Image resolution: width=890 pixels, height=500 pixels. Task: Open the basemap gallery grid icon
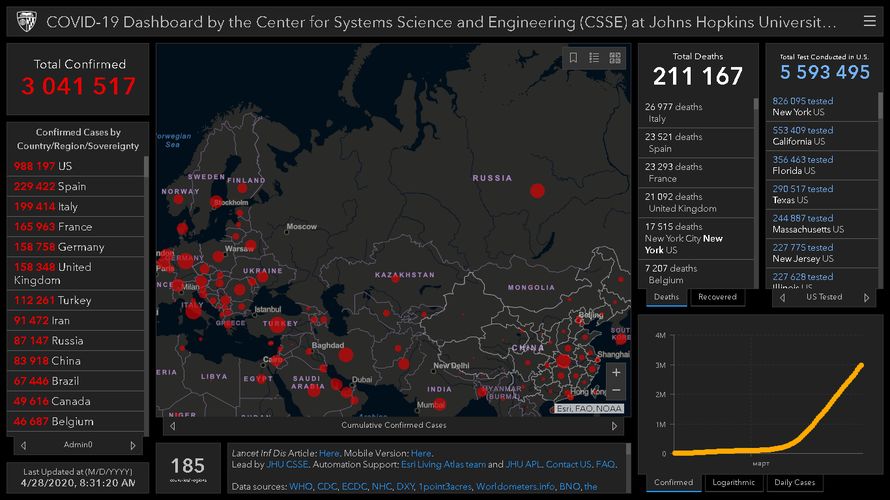pyautogui.click(x=615, y=58)
